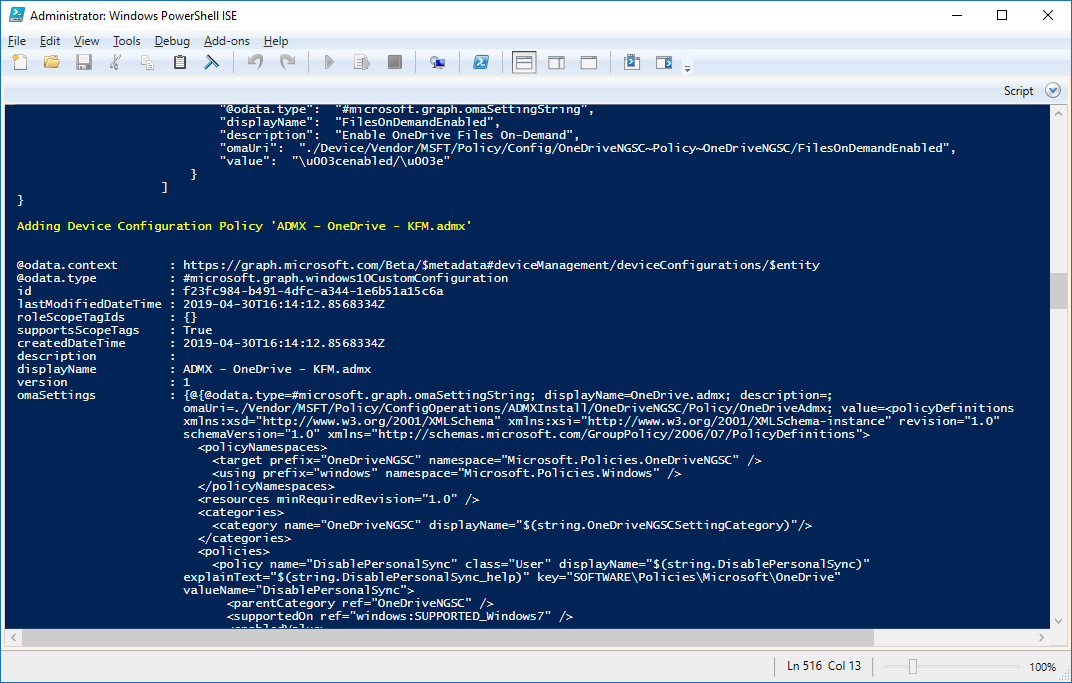The width and height of the screenshot is (1072, 683).
Task: Open the Add-ons menu
Action: (226, 41)
